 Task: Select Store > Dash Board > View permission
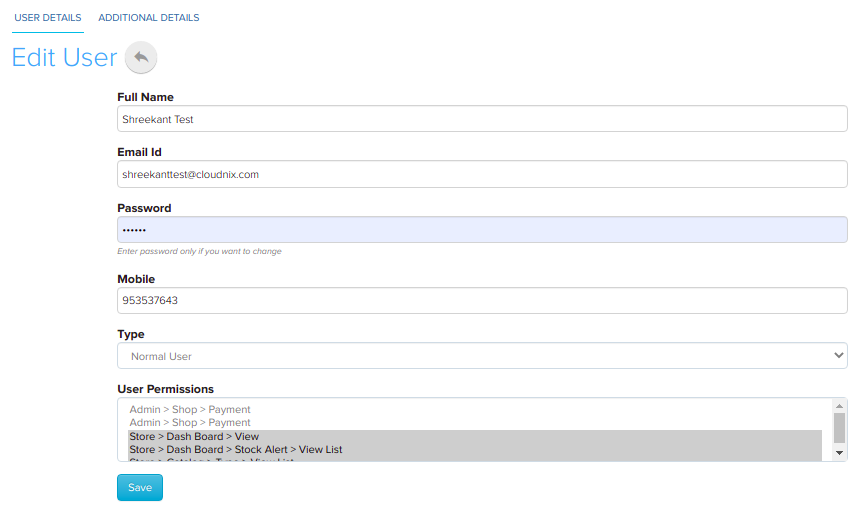[x=475, y=436]
